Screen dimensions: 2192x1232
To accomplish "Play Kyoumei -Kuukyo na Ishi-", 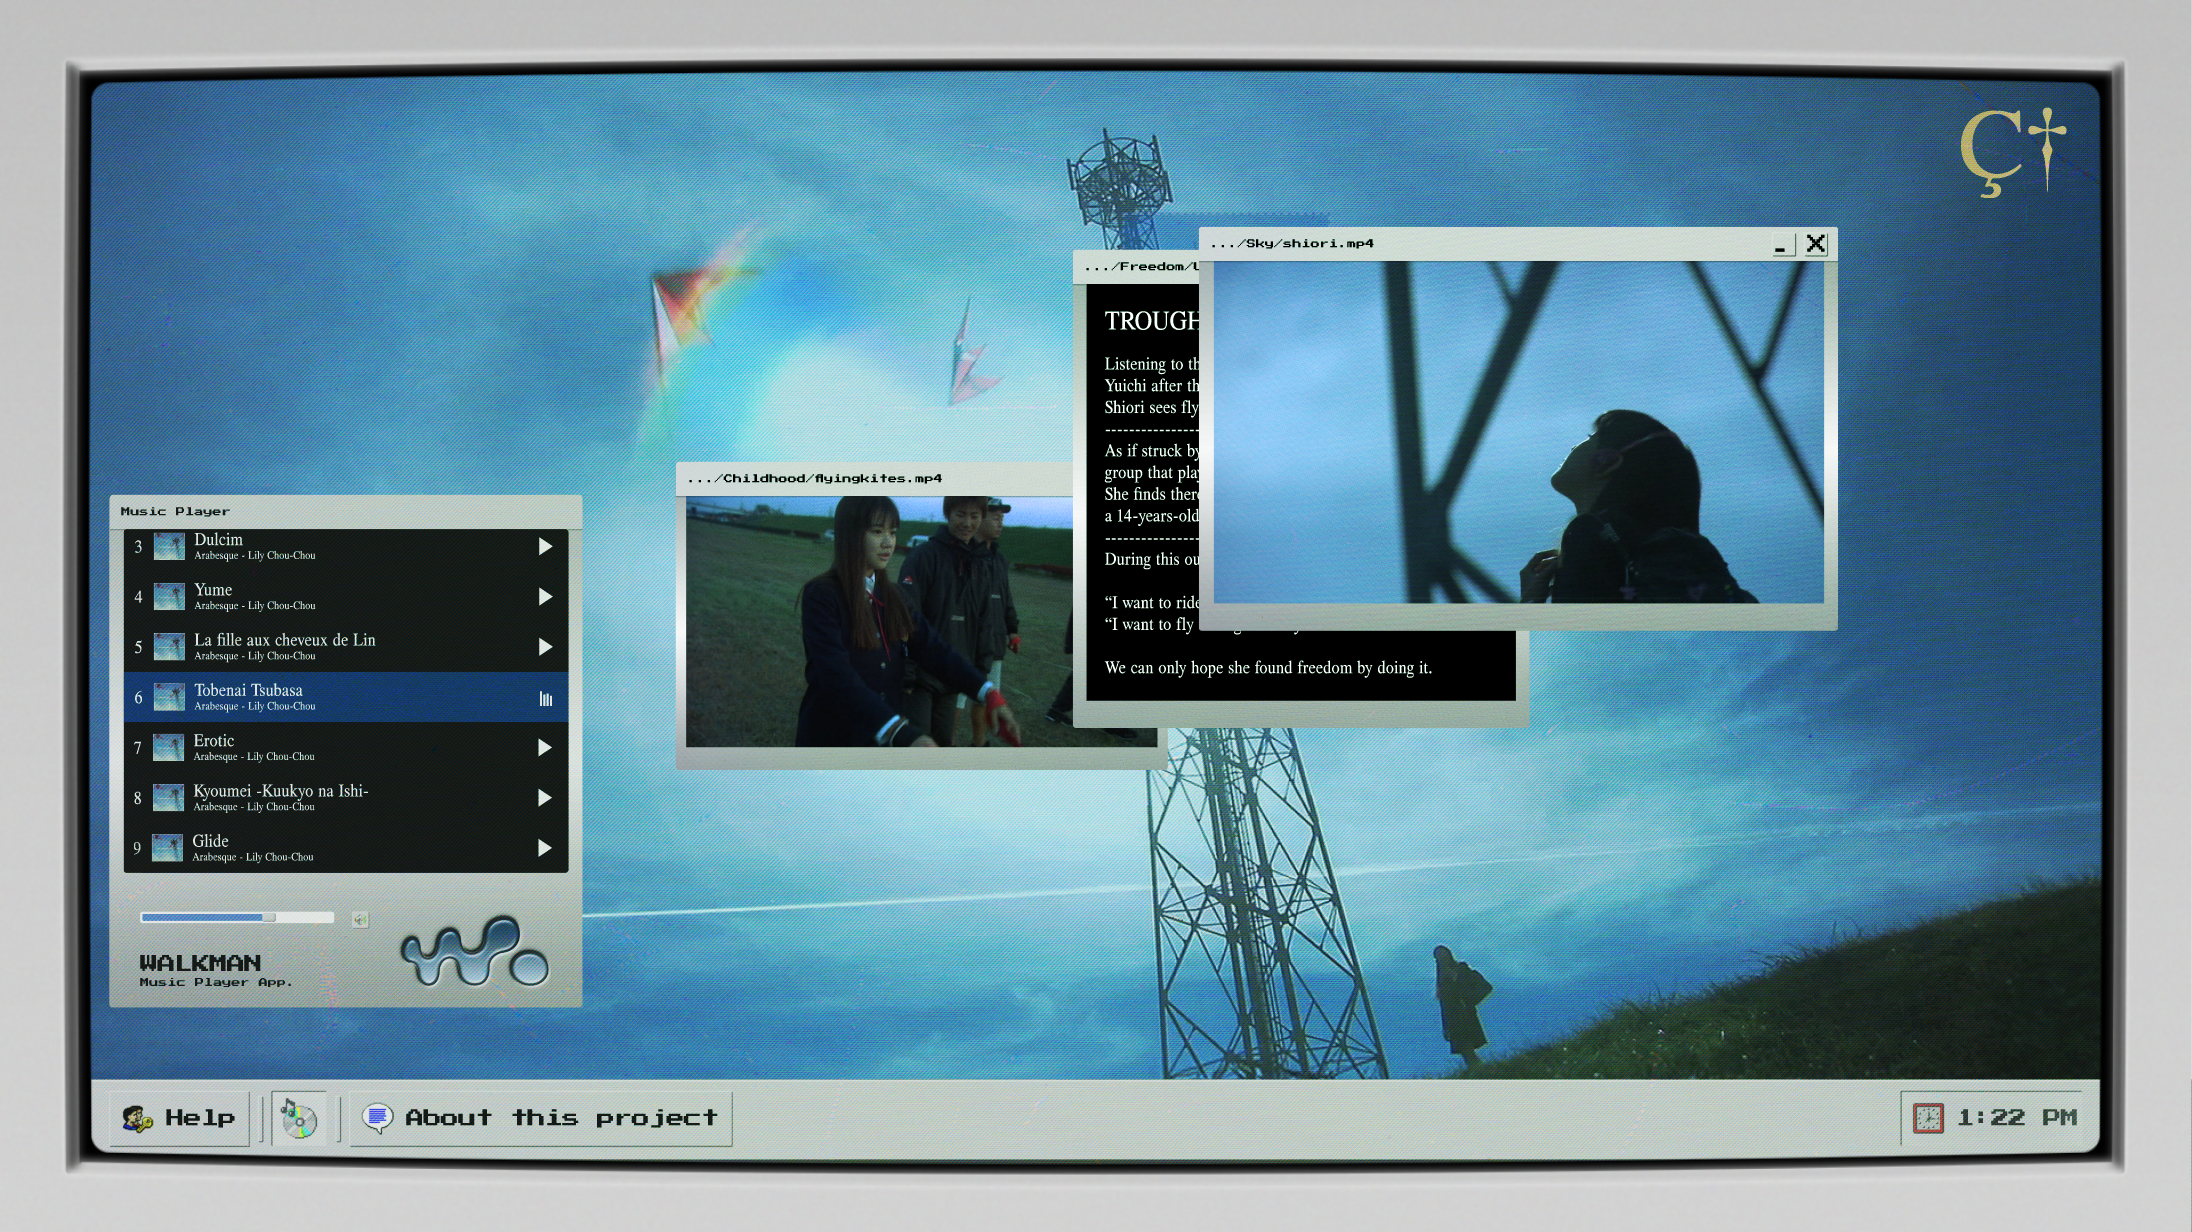I will point(545,797).
